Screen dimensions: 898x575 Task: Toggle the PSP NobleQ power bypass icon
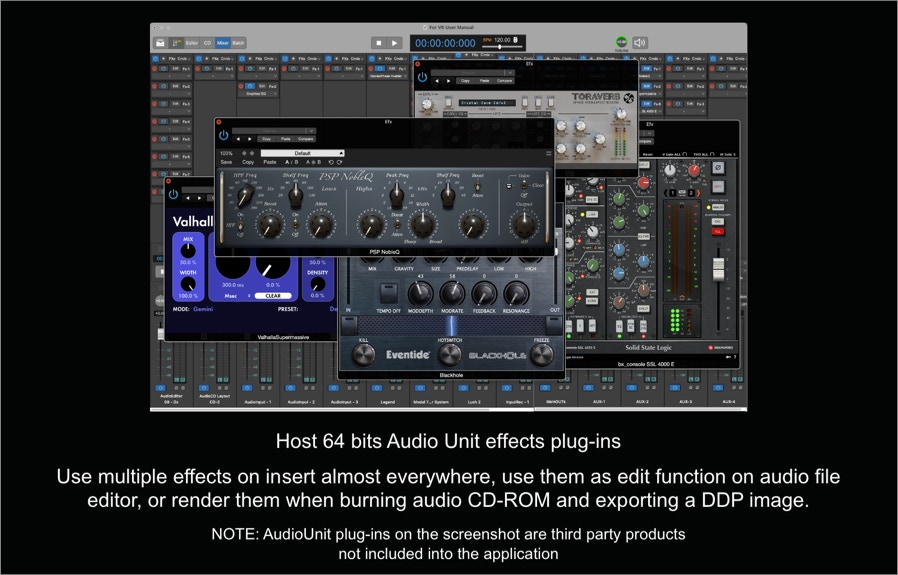[223, 135]
